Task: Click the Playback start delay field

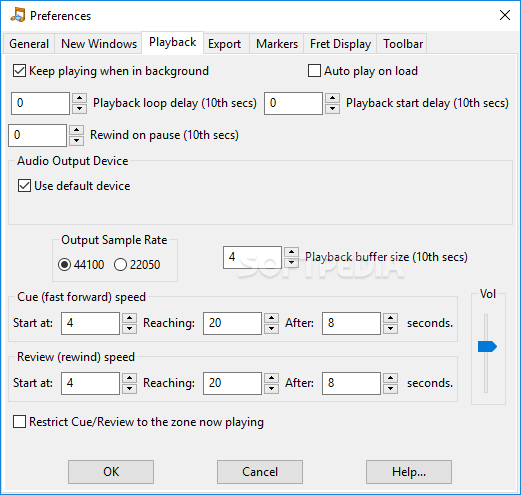Action: click(293, 103)
